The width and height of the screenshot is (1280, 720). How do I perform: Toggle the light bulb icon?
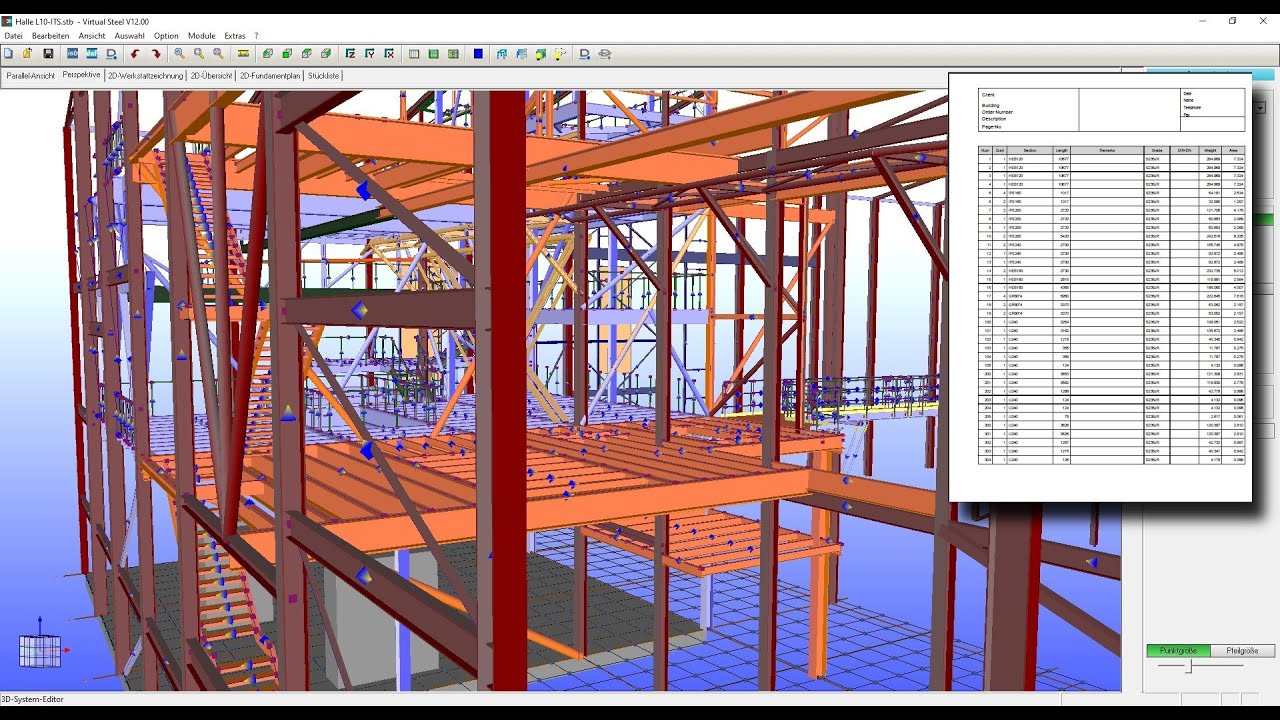coord(560,53)
